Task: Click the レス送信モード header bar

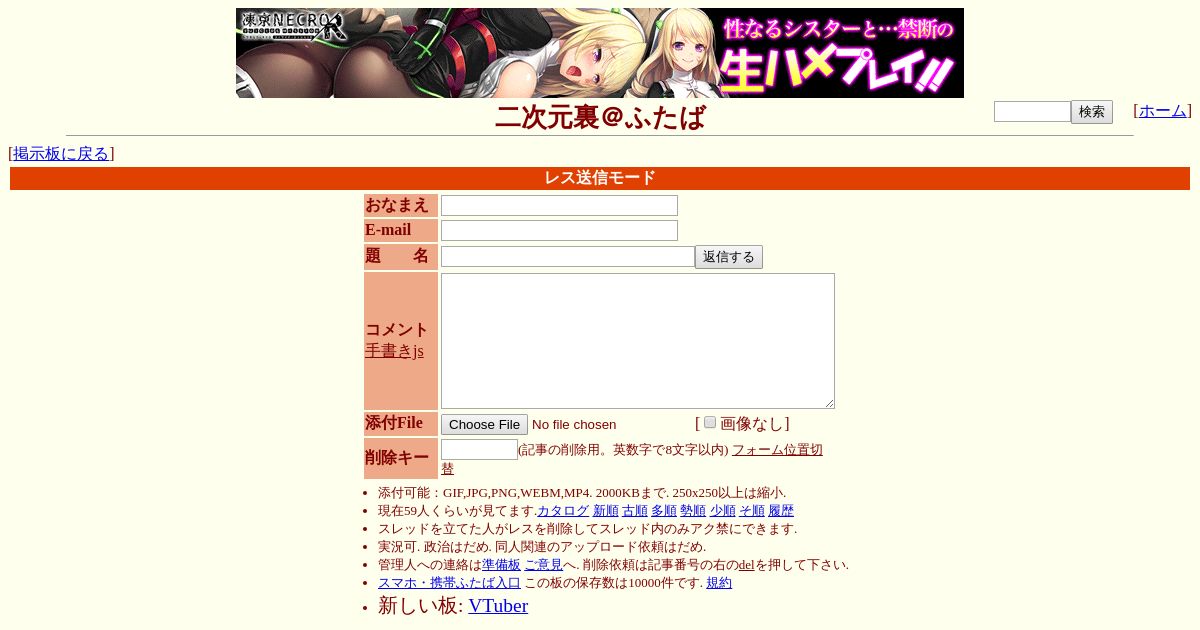Action: point(600,178)
